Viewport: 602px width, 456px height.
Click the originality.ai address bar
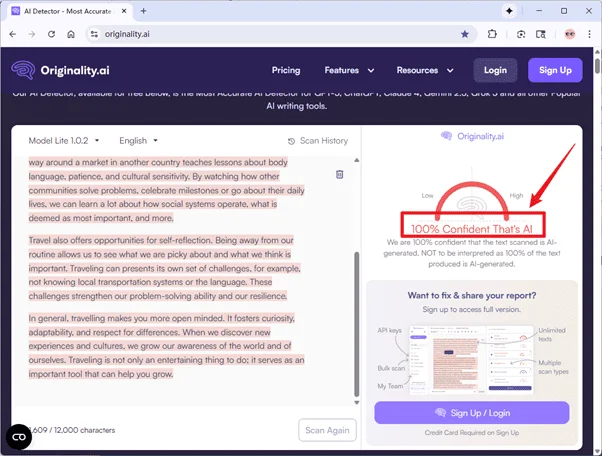[x=270, y=33]
